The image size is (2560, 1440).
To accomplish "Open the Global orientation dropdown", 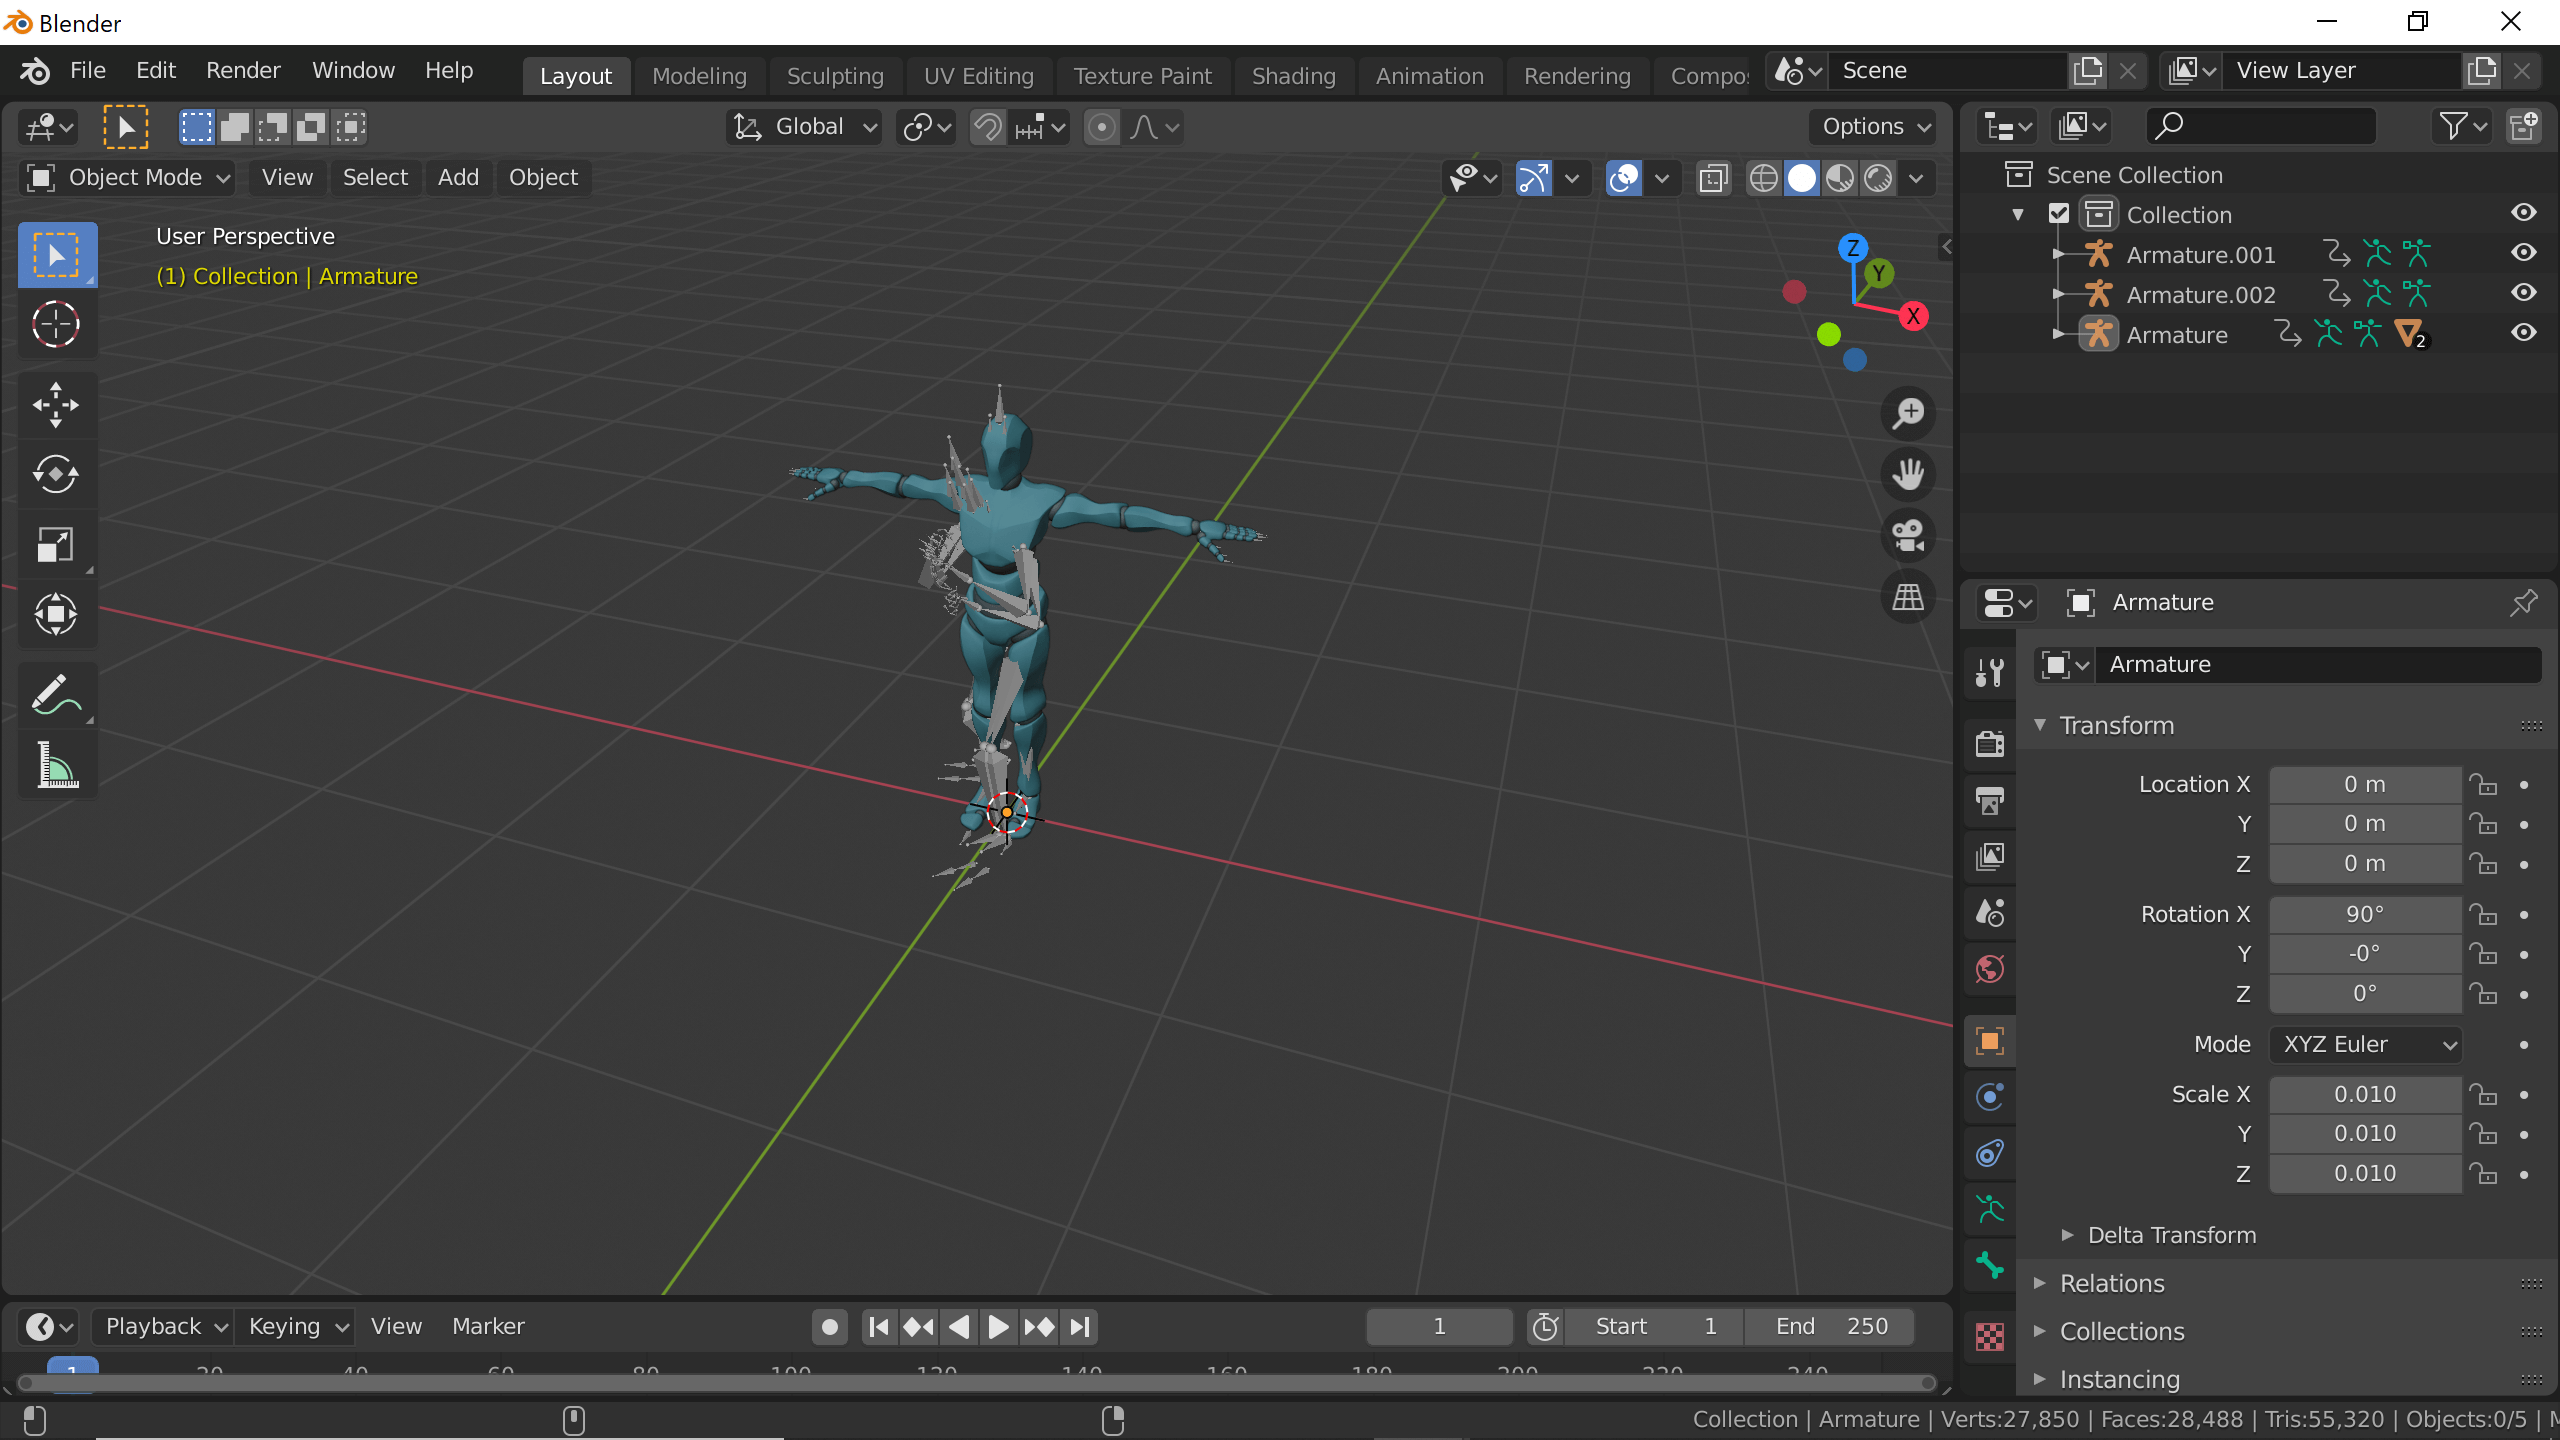I will coord(806,127).
